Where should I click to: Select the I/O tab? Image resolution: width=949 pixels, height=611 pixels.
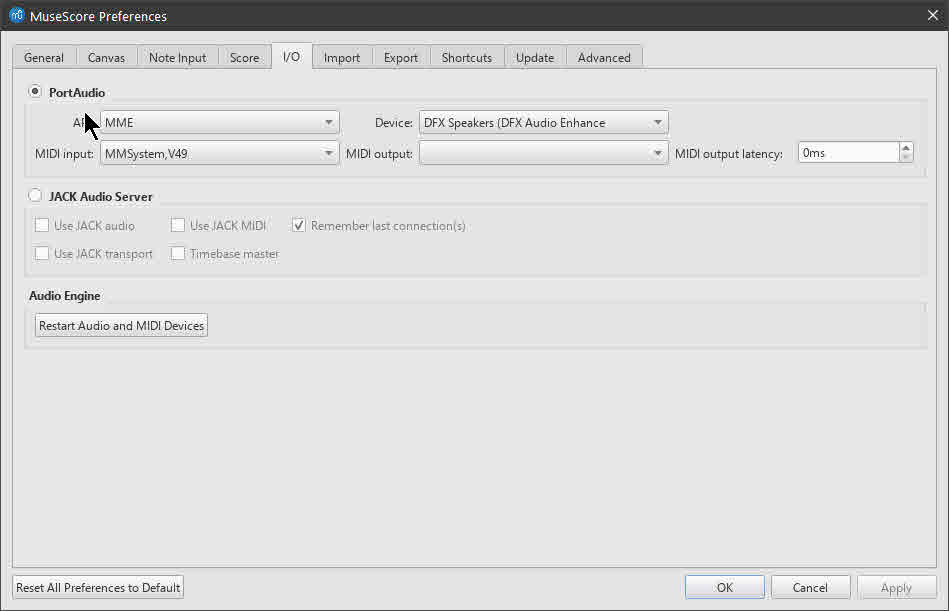pyautogui.click(x=292, y=56)
